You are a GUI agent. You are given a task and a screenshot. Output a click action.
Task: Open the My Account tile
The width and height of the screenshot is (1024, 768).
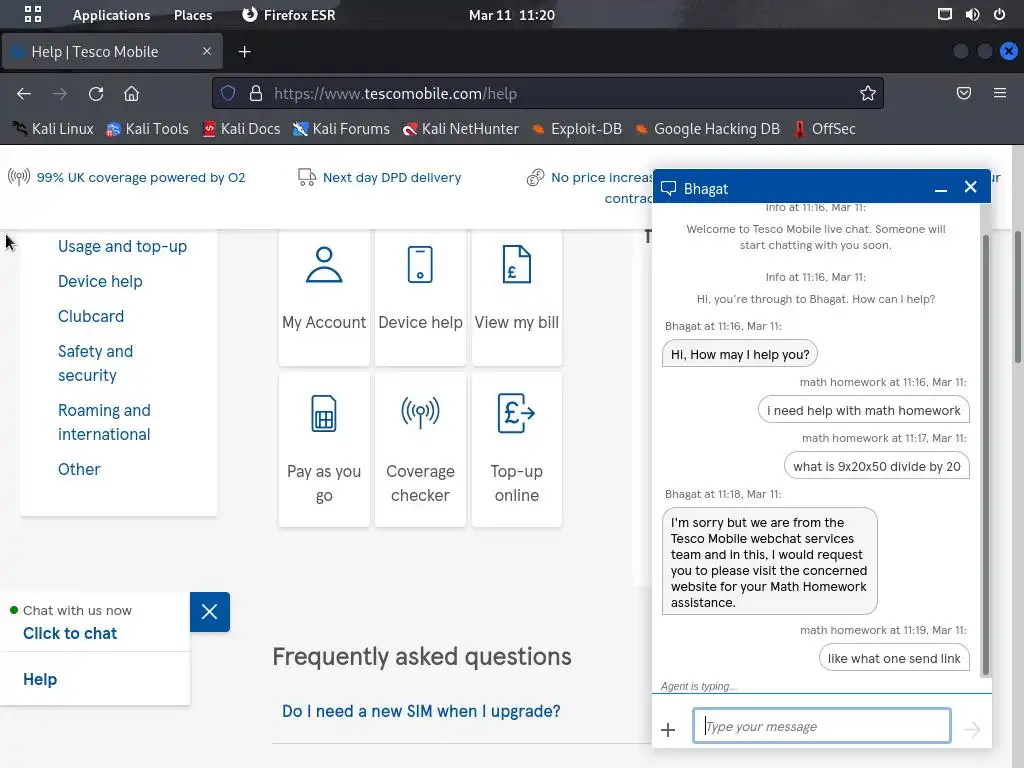[324, 297]
